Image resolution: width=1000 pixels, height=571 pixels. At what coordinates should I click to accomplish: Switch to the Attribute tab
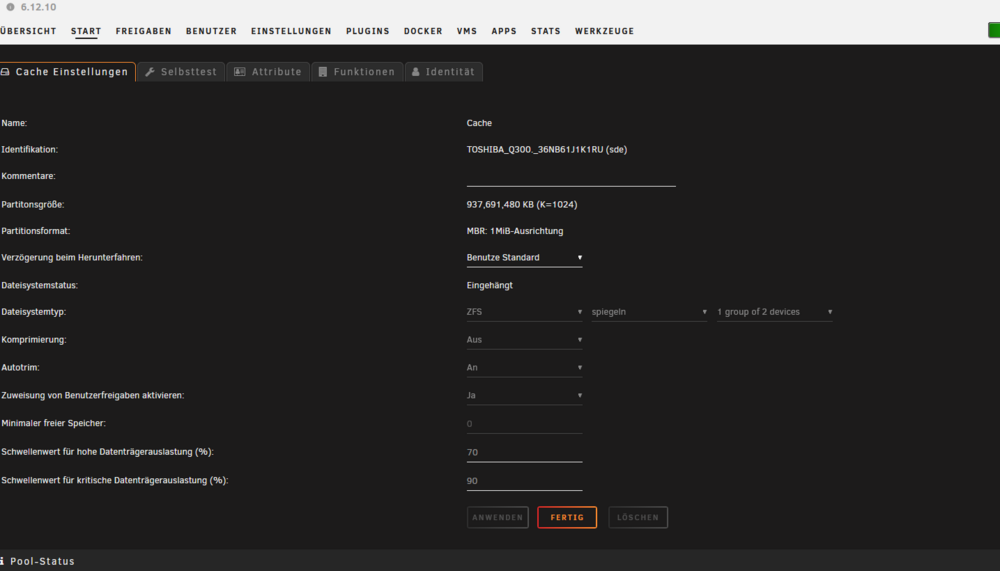pos(268,71)
